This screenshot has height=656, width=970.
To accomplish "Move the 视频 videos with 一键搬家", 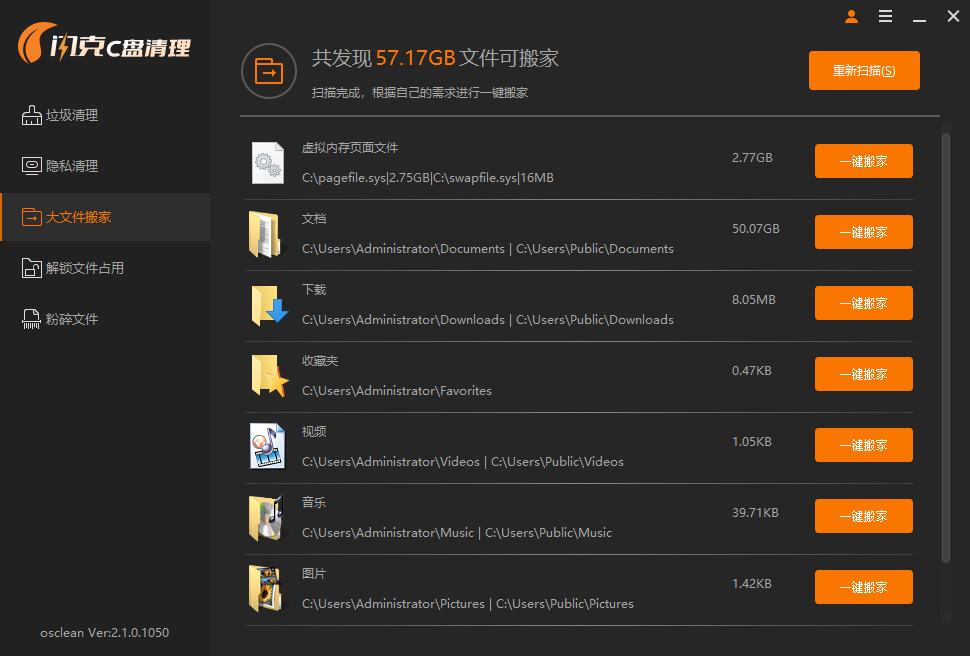I will 863,445.
